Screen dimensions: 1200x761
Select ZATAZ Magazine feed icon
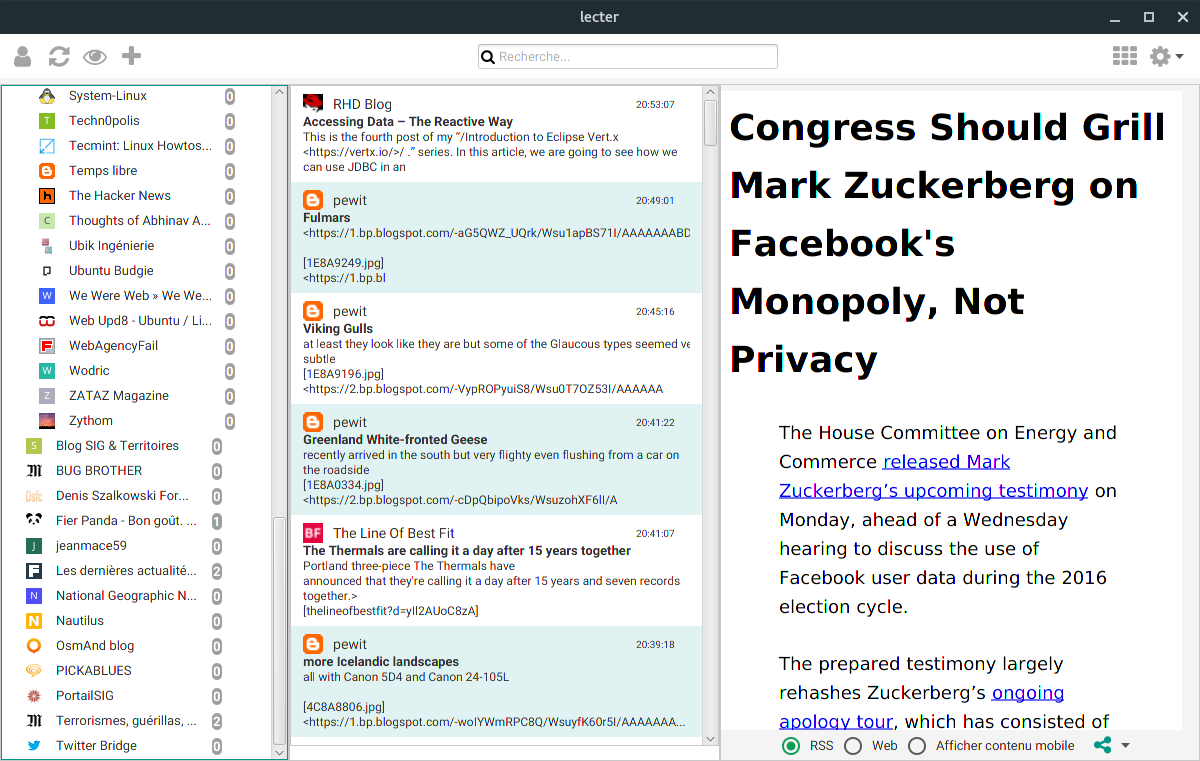click(x=46, y=396)
